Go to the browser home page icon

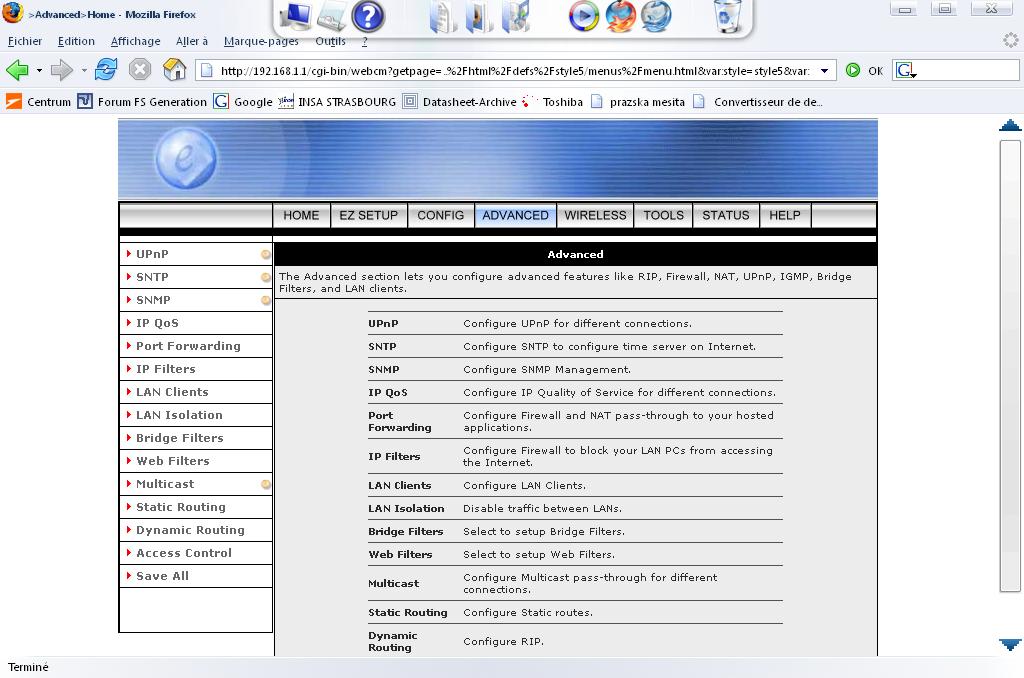click(174, 69)
